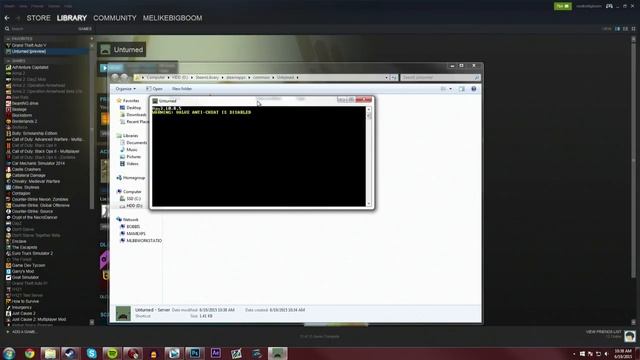
Task: Click New folder in Explorer toolbar
Action: coord(182,89)
